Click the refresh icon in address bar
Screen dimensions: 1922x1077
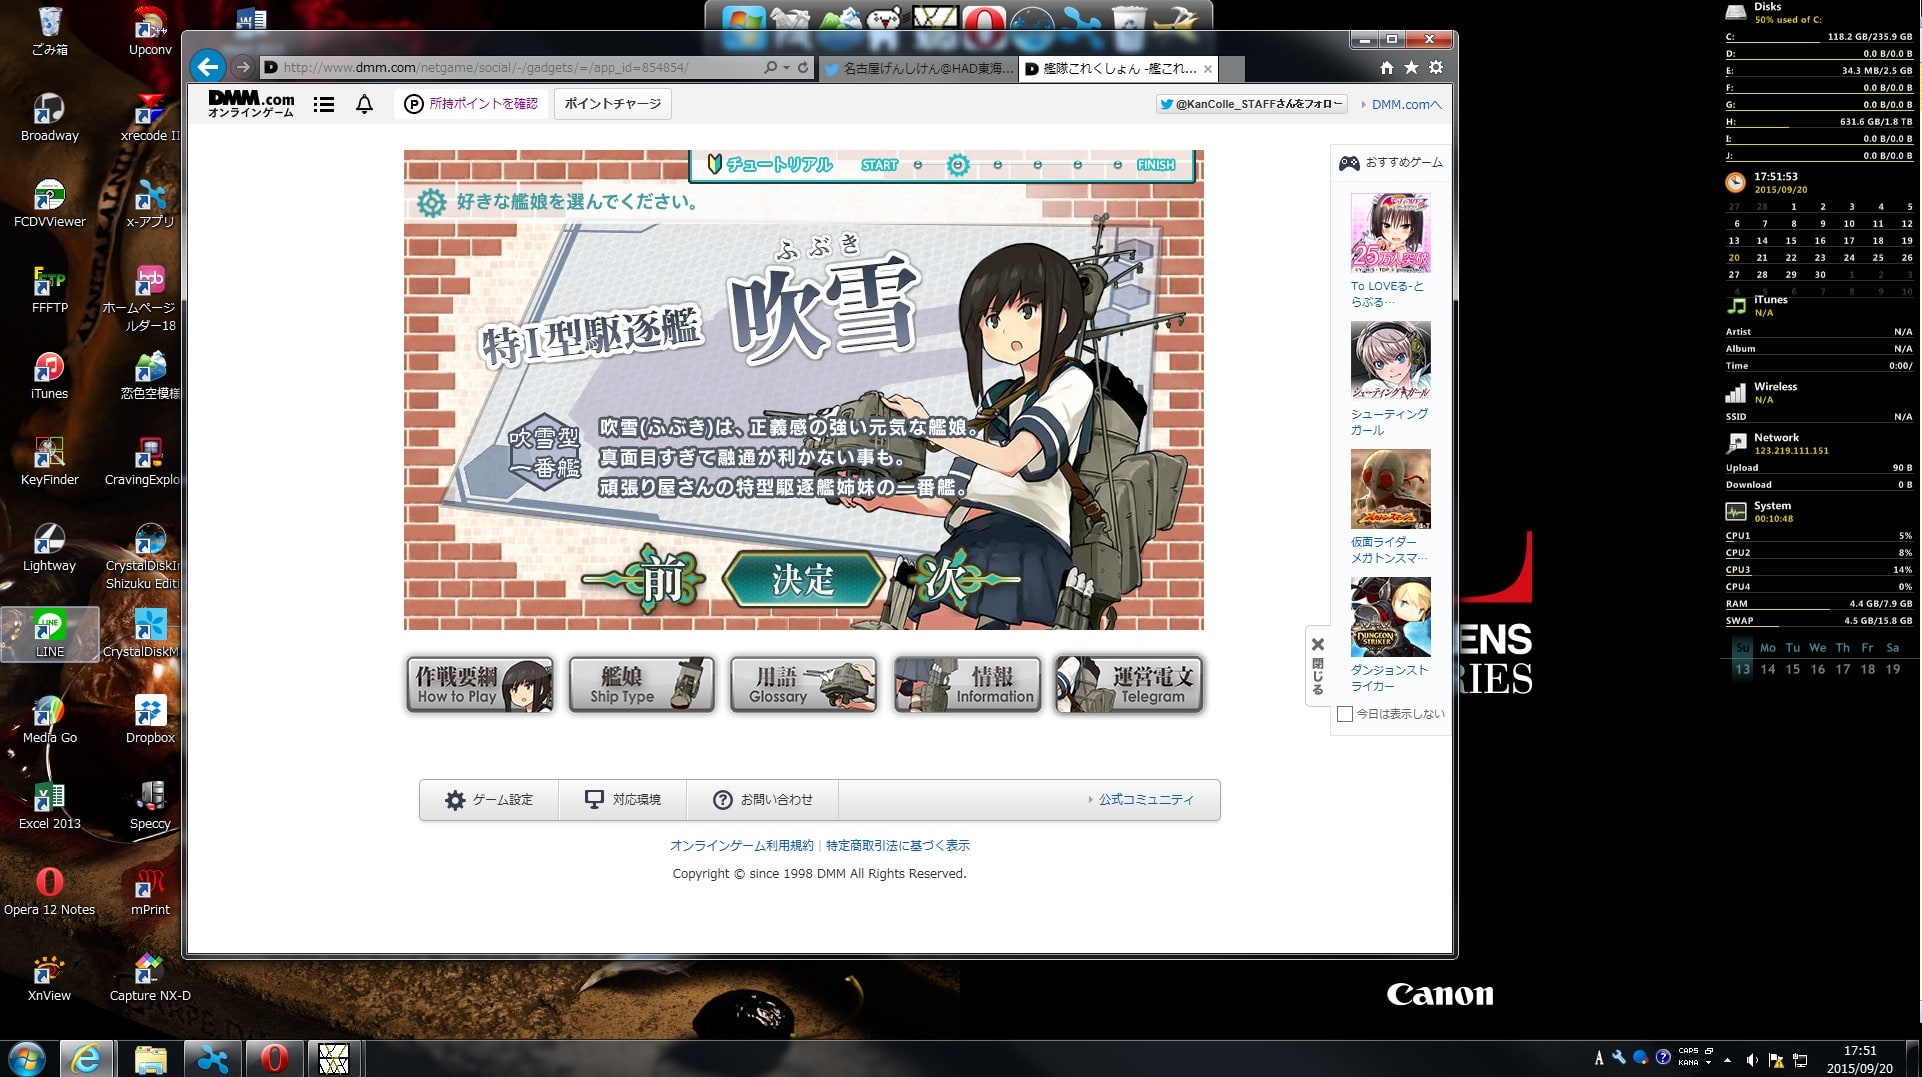pyautogui.click(x=803, y=67)
